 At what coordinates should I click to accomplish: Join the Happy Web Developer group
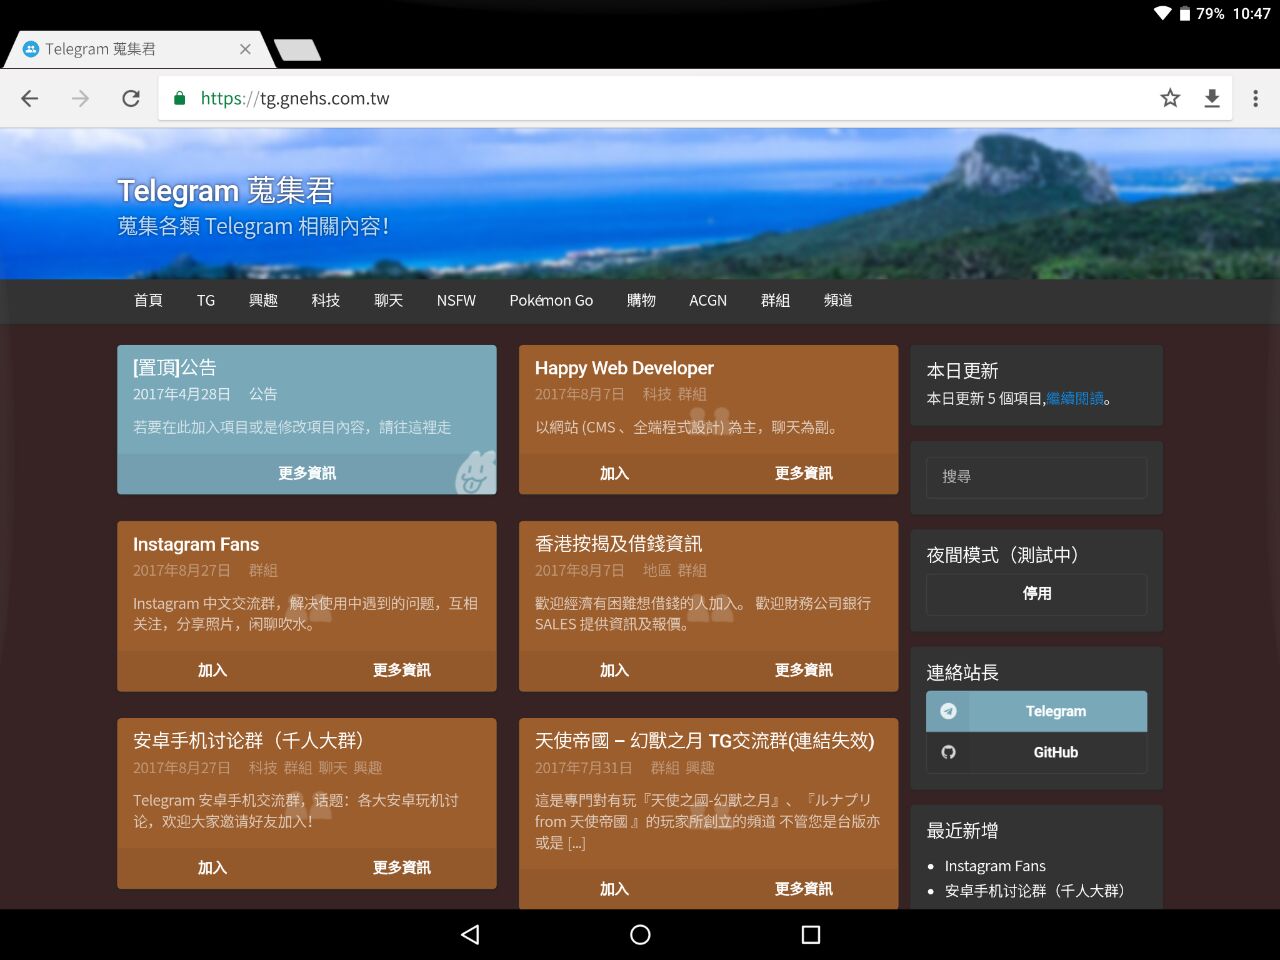pos(614,473)
